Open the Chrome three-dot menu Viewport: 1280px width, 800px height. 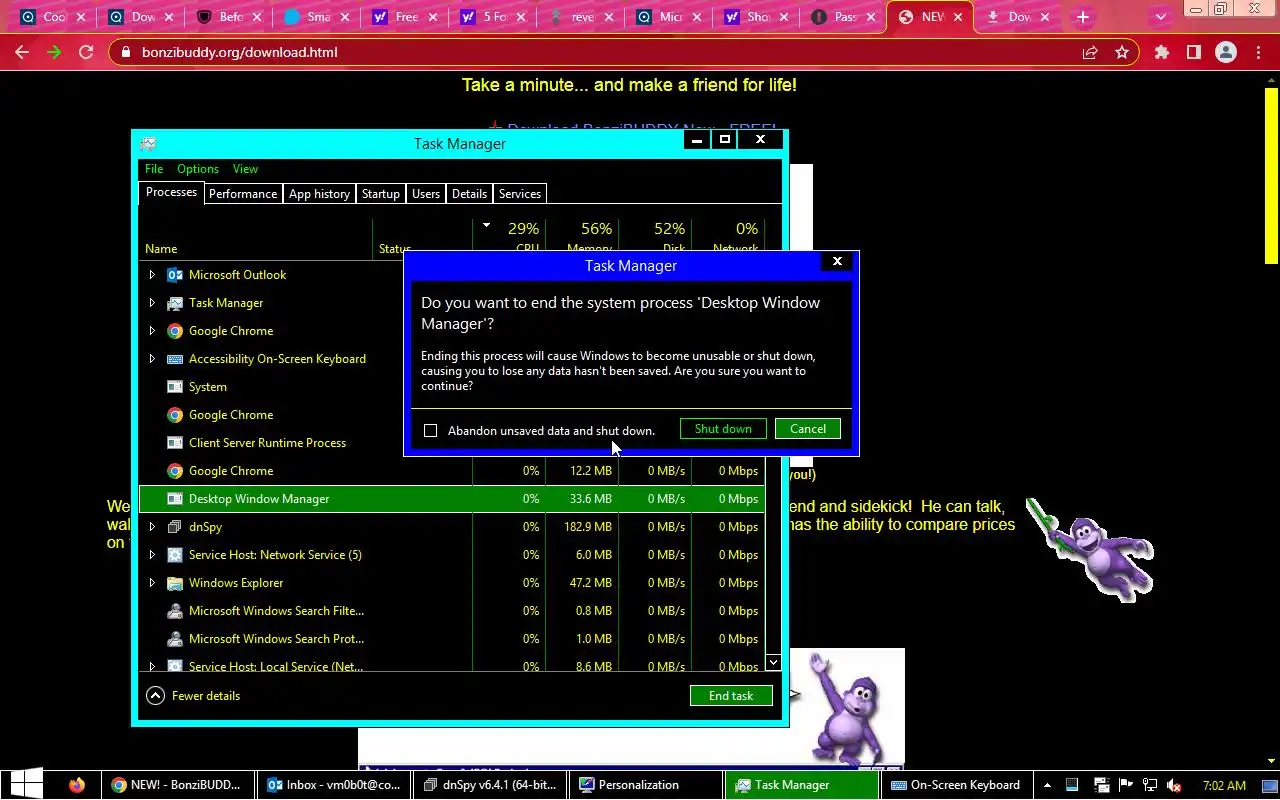point(1258,52)
